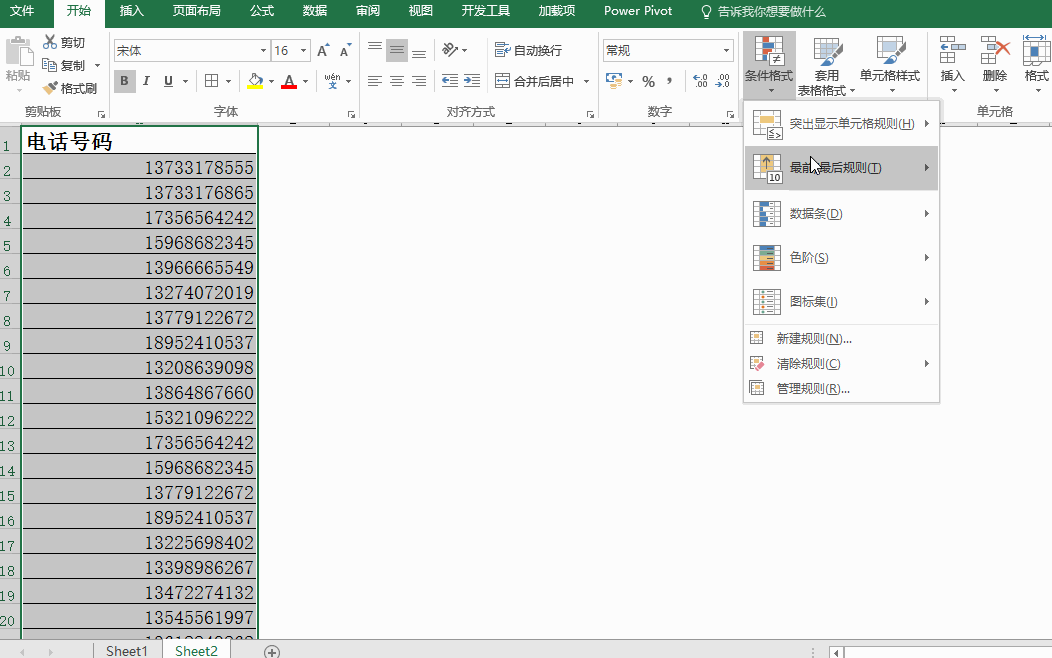Screen dimensions: 1052x658
Task: Click the yellow fill color button
Action: point(255,81)
